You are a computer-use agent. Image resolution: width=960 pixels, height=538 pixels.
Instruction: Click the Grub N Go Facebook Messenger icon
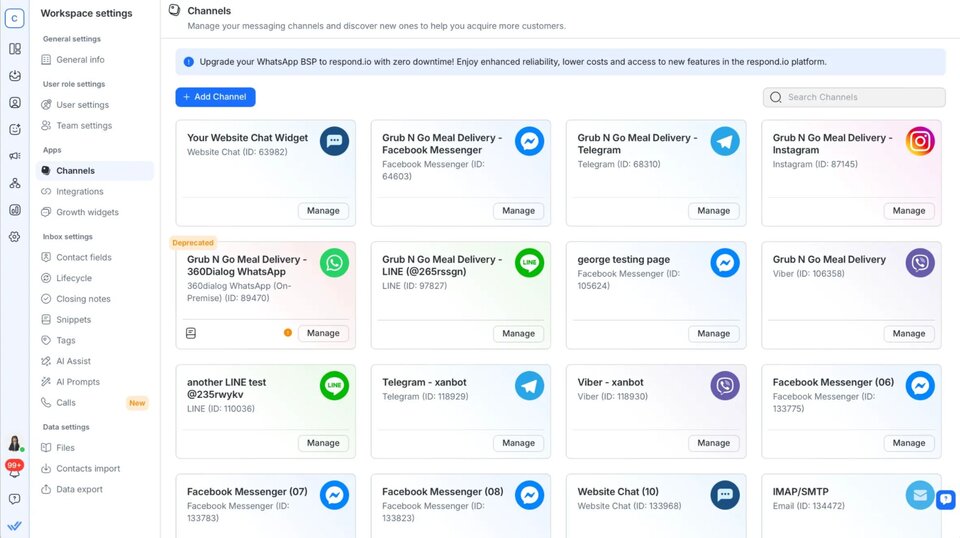[530, 141]
